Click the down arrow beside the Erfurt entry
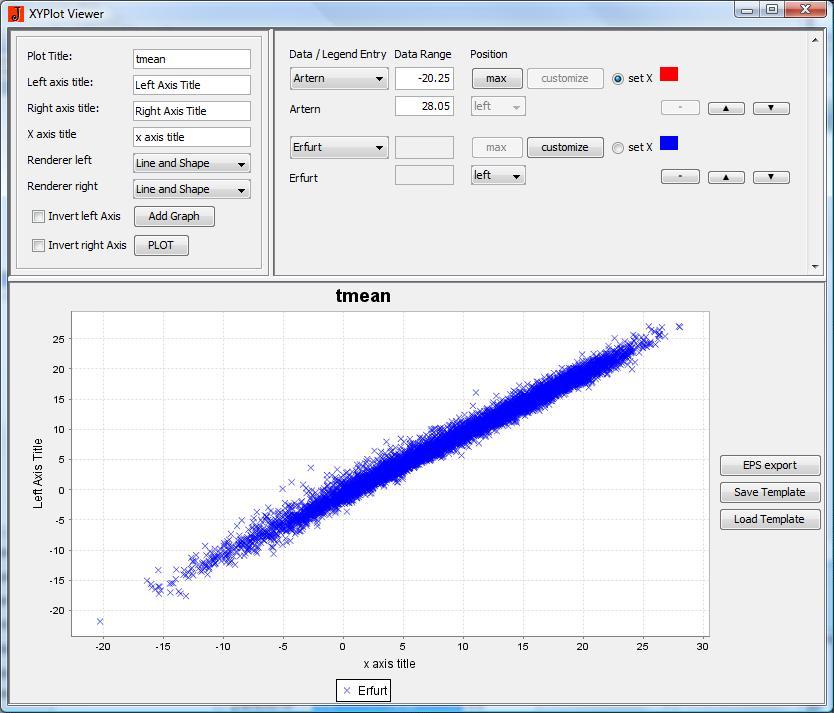 770,177
